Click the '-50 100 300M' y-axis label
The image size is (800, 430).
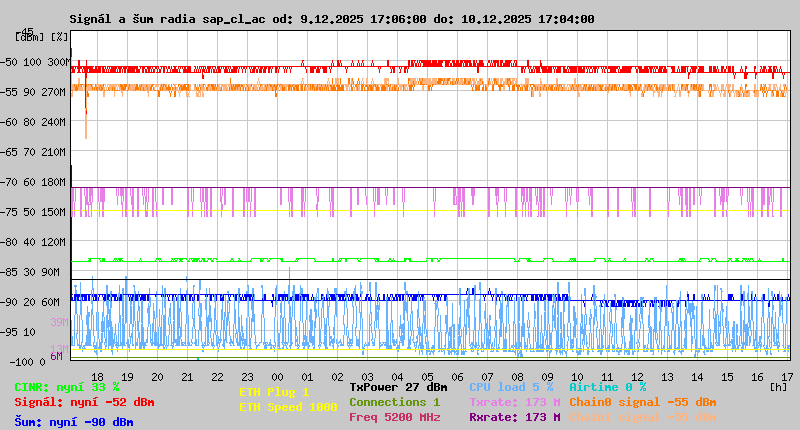(34, 62)
